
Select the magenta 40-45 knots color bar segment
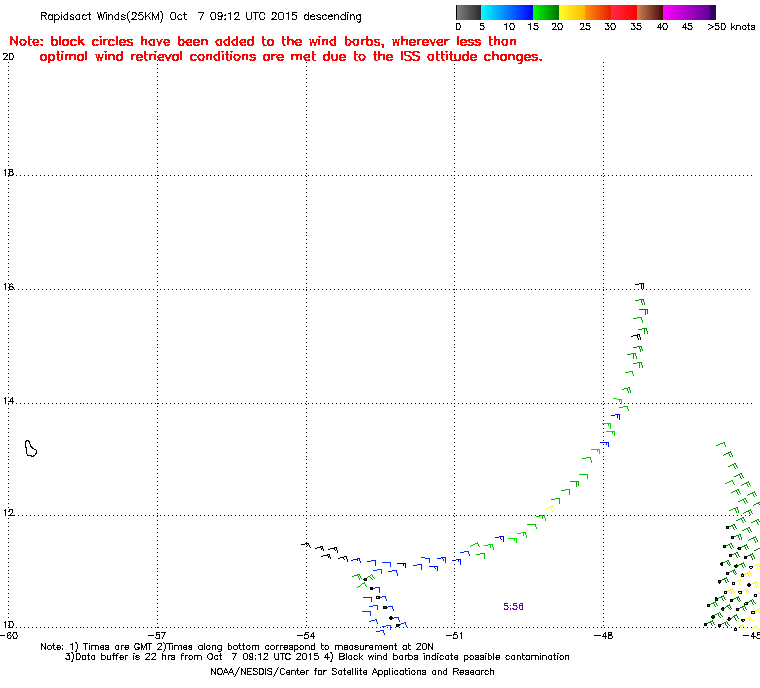click(676, 12)
